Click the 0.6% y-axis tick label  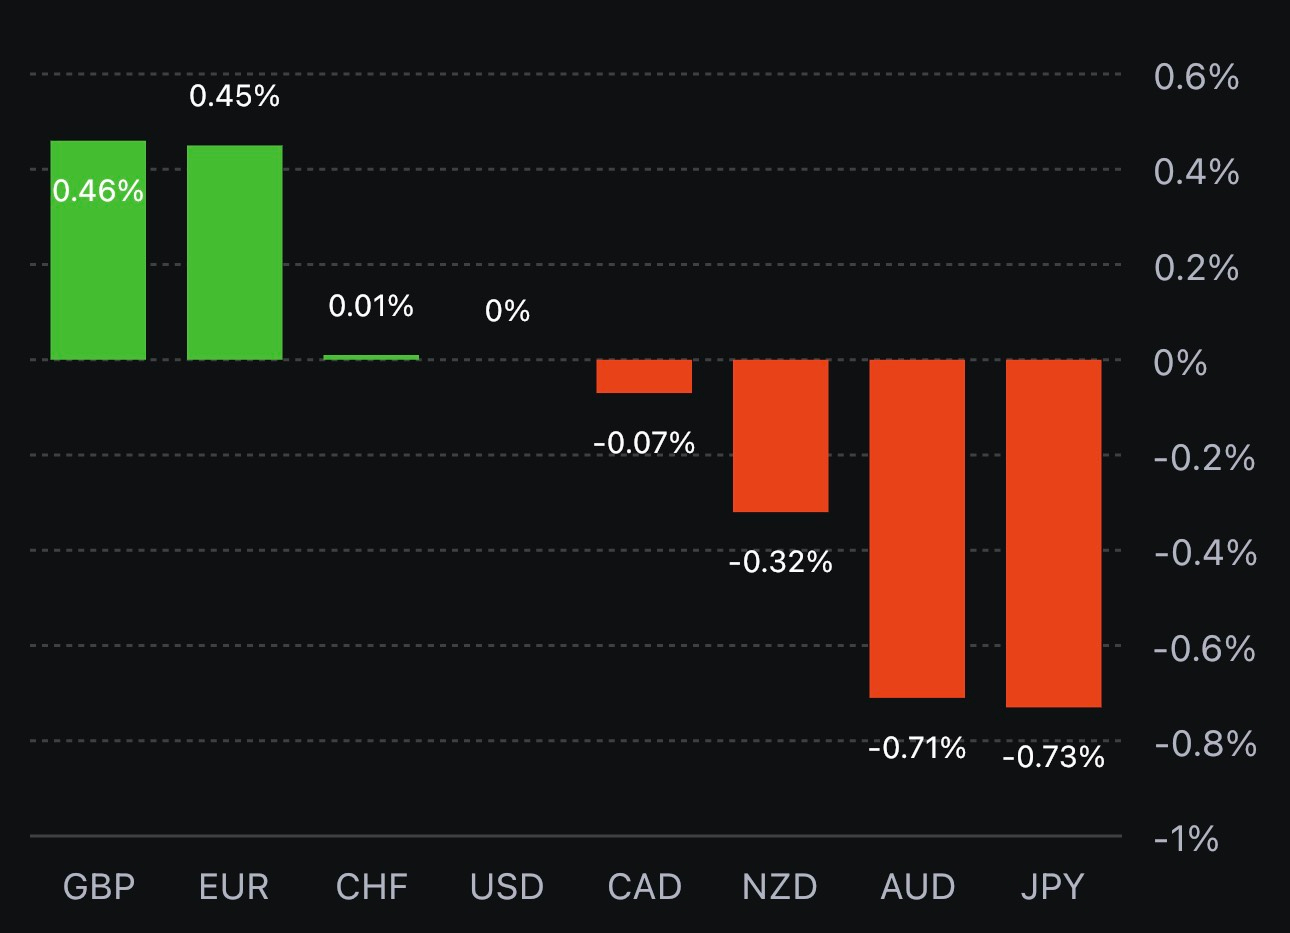(x=1196, y=77)
